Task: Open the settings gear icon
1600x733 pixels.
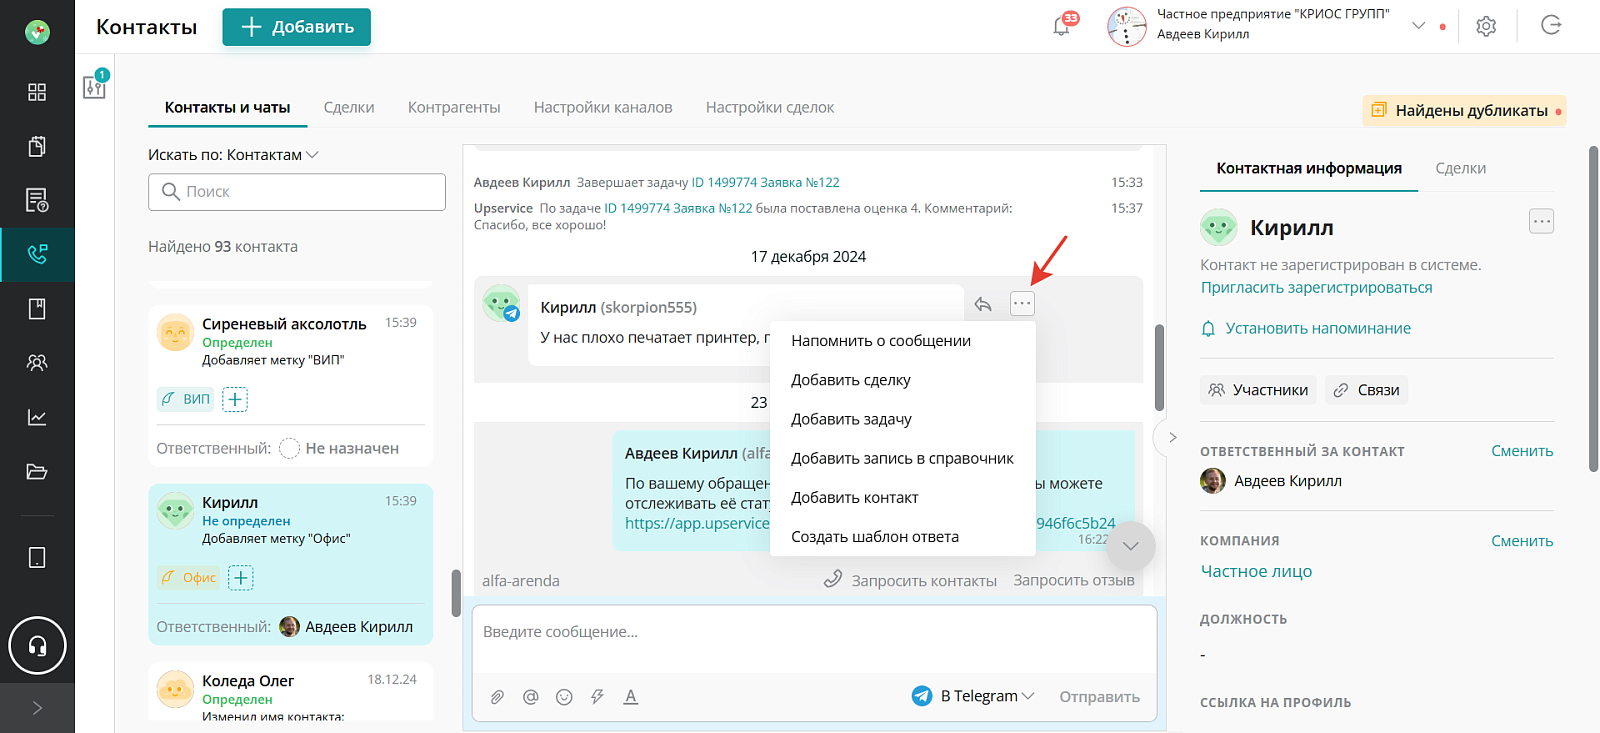Action: [x=1486, y=26]
